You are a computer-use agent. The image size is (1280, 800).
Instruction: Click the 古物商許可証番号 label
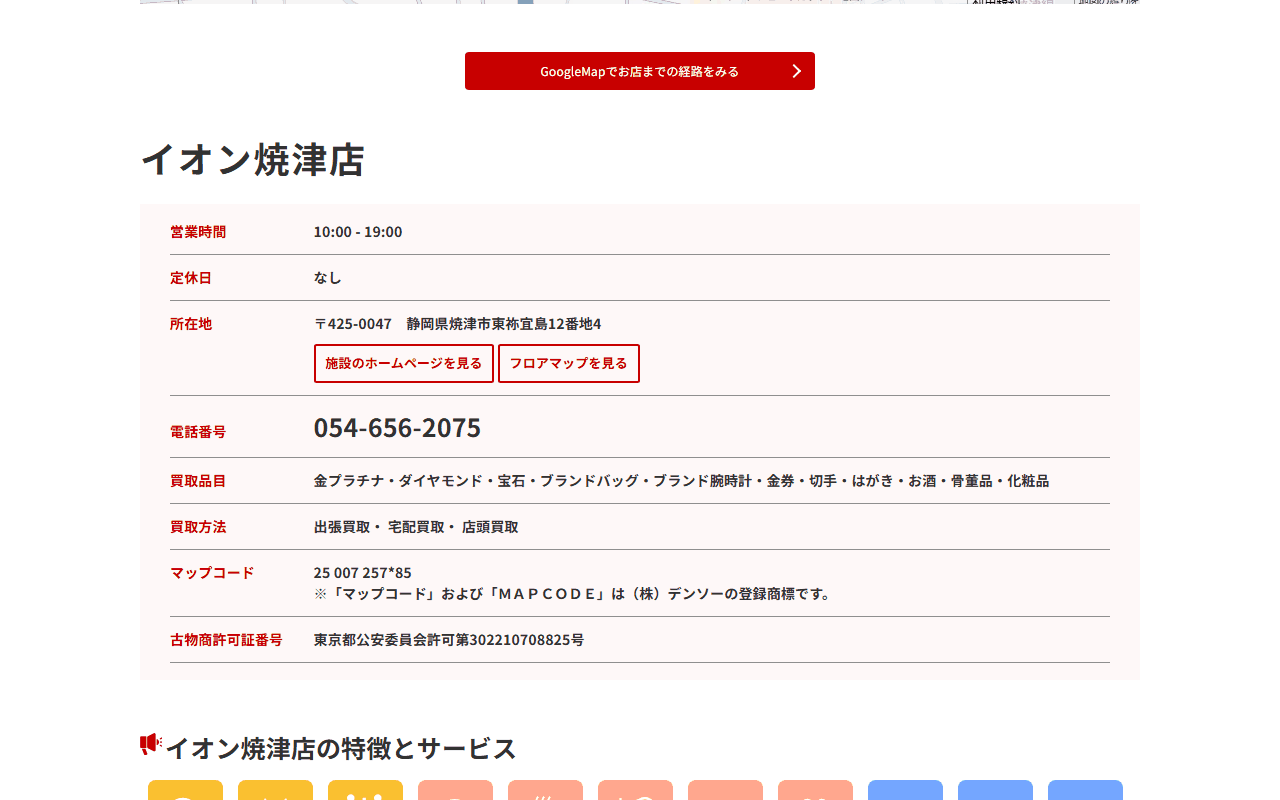[x=226, y=640]
